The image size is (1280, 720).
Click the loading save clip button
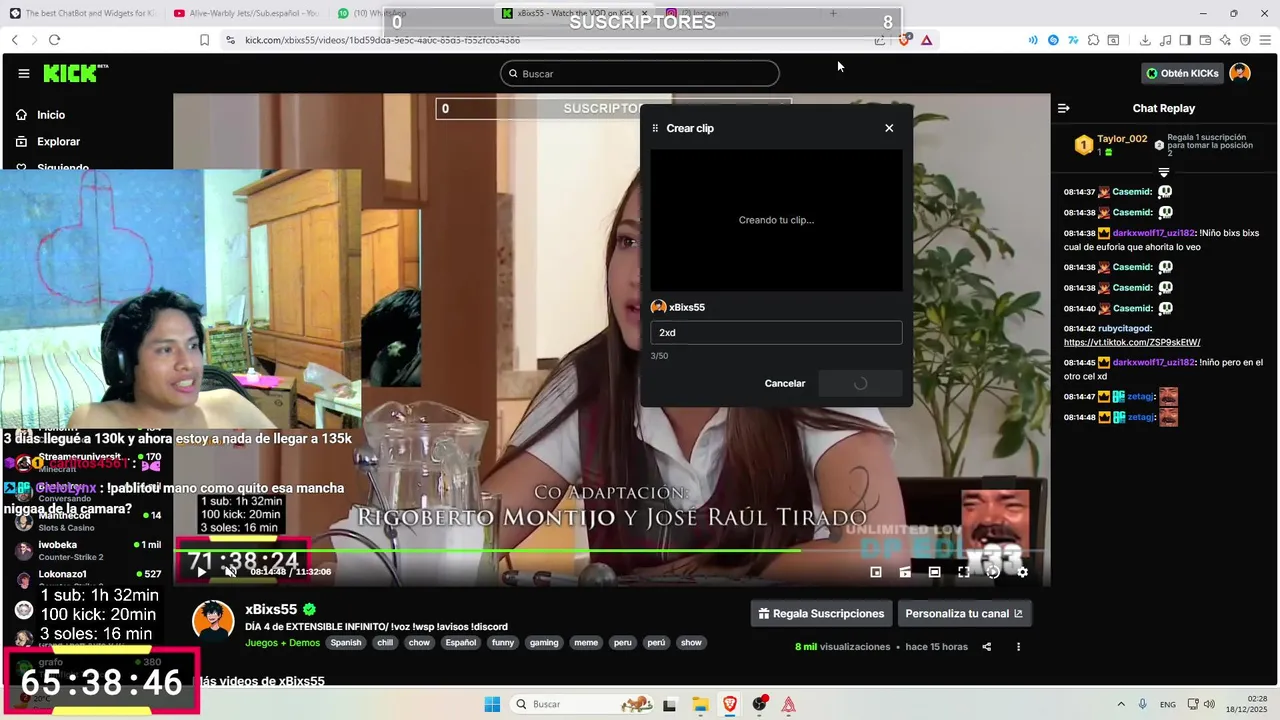[860, 383]
